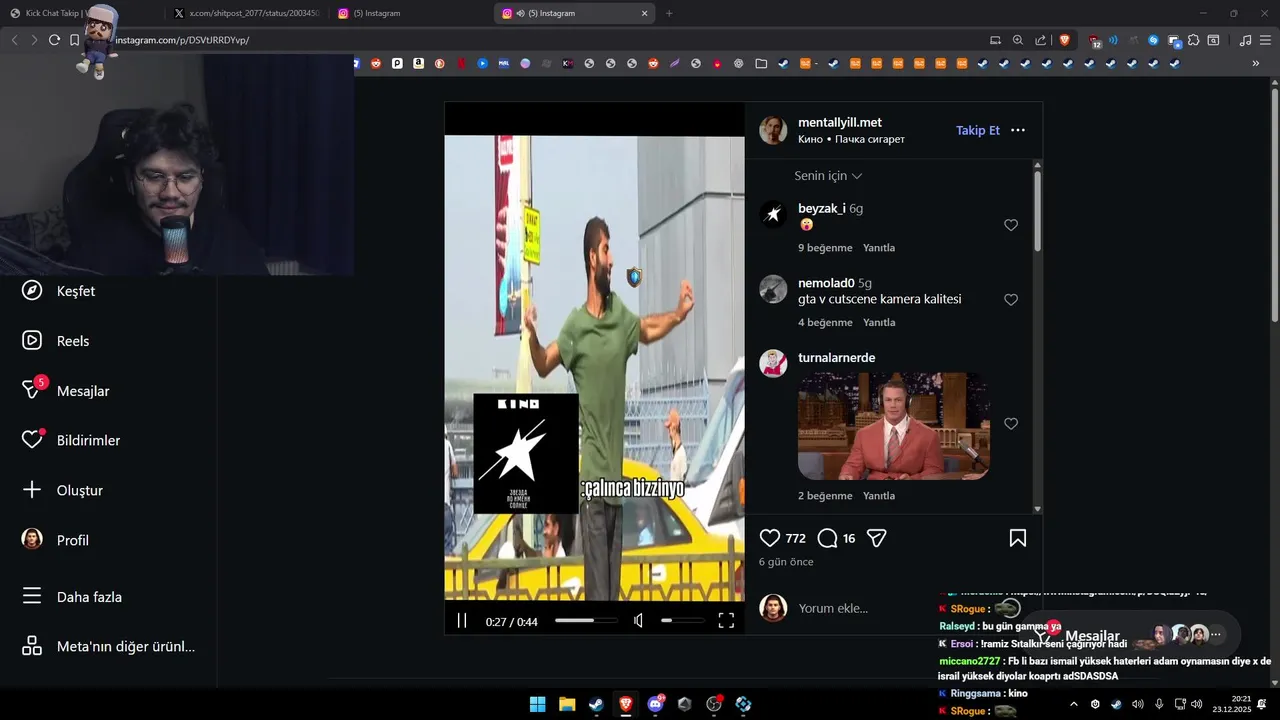View 9 beğenme on beyzak_i's comment
Screen dimensions: 1280x720
point(825,248)
